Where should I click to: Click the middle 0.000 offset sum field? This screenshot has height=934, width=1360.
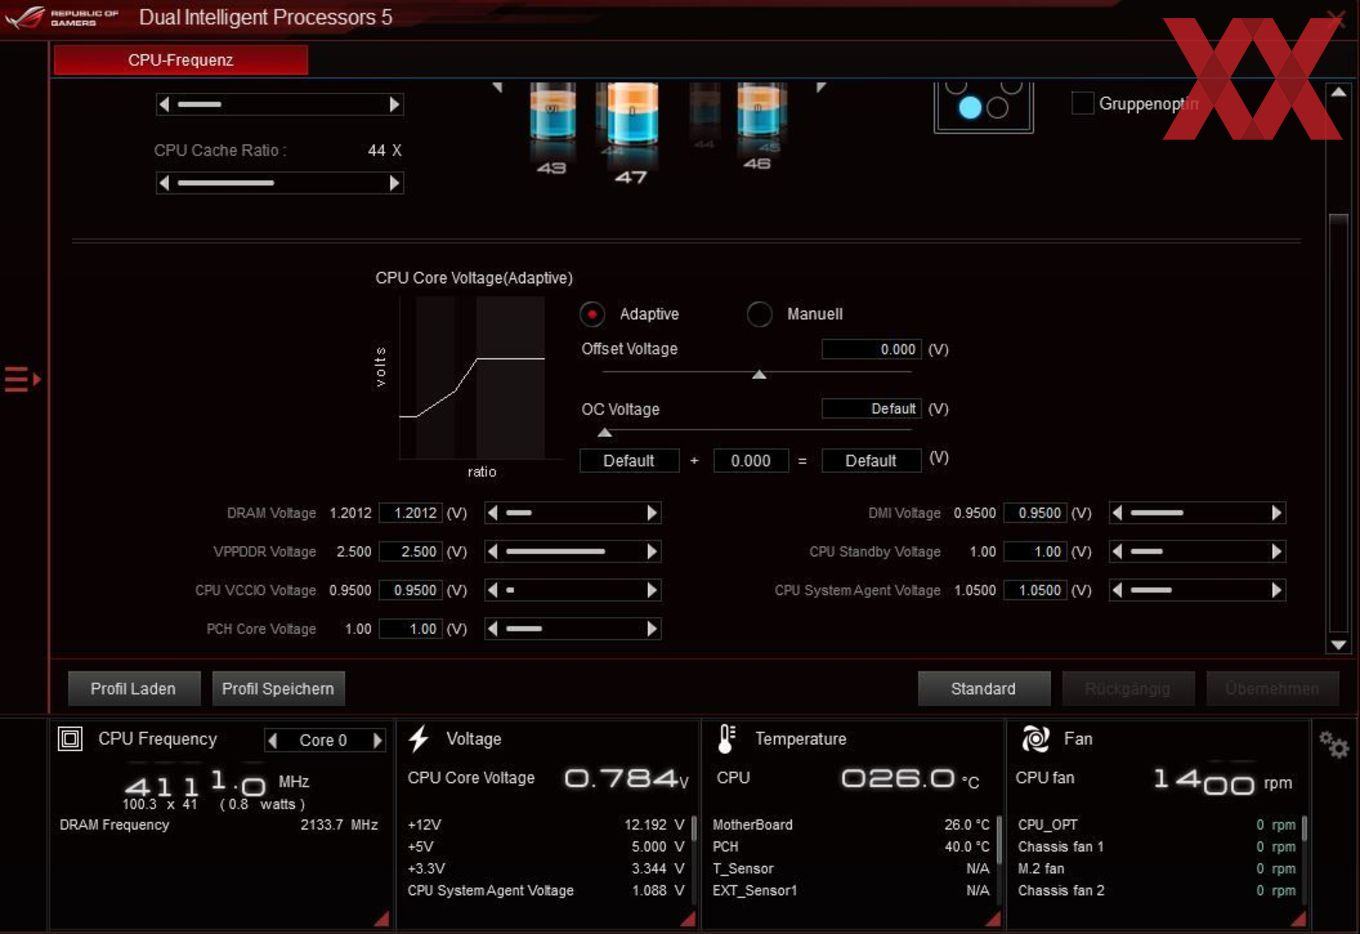coord(751,460)
